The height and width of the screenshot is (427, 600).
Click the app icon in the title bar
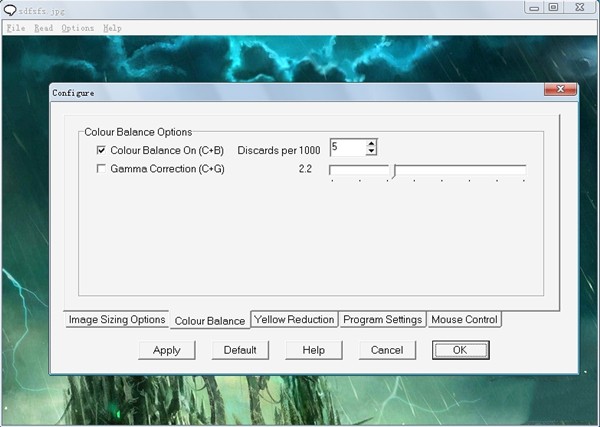(11, 7)
